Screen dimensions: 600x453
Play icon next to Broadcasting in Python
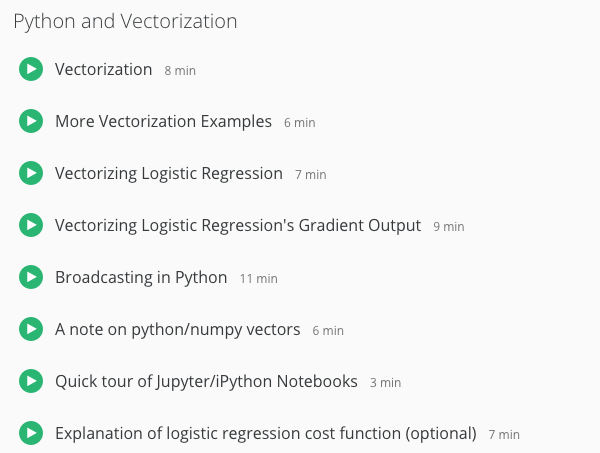tap(31, 277)
